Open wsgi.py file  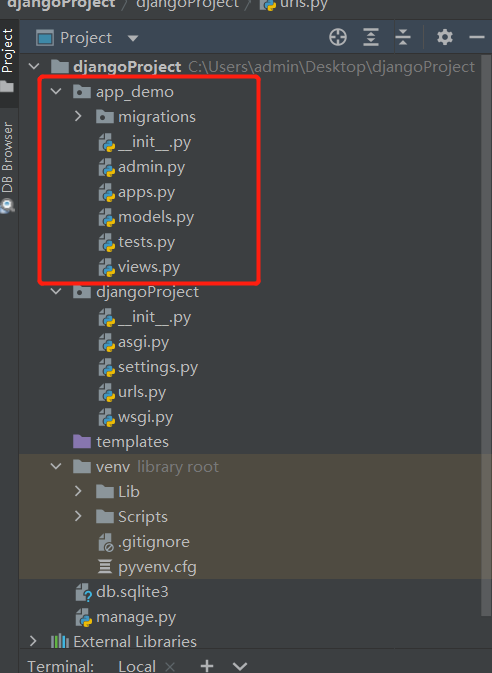[x=146, y=417]
